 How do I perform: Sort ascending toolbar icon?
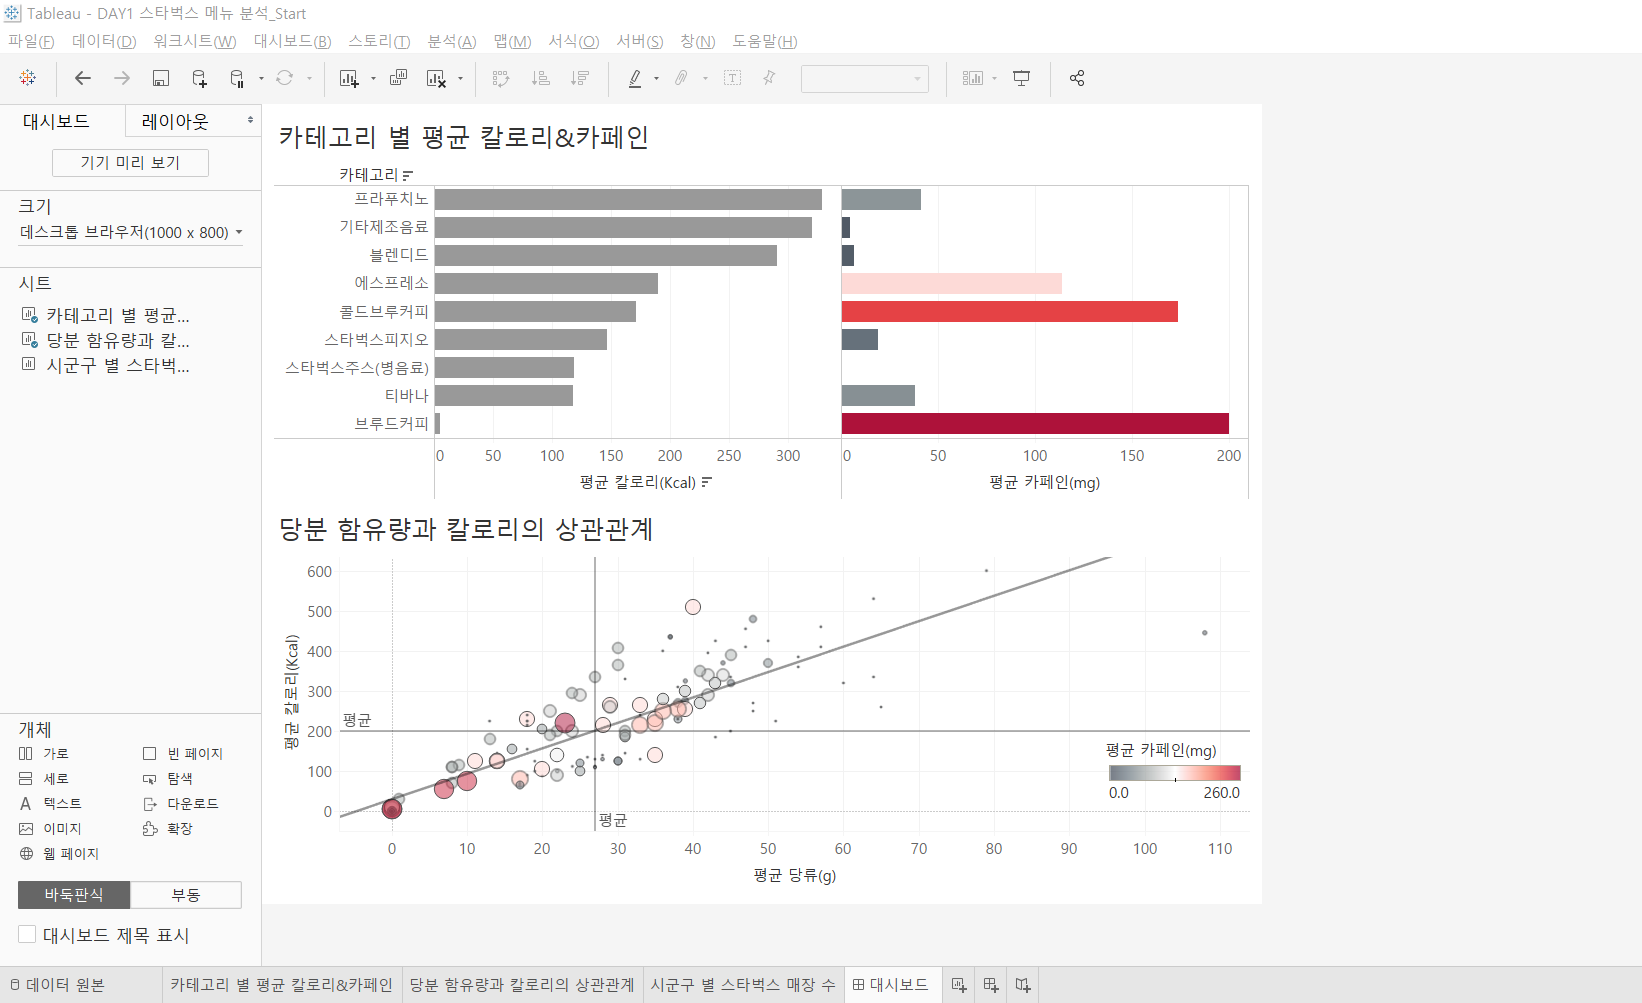tap(540, 78)
